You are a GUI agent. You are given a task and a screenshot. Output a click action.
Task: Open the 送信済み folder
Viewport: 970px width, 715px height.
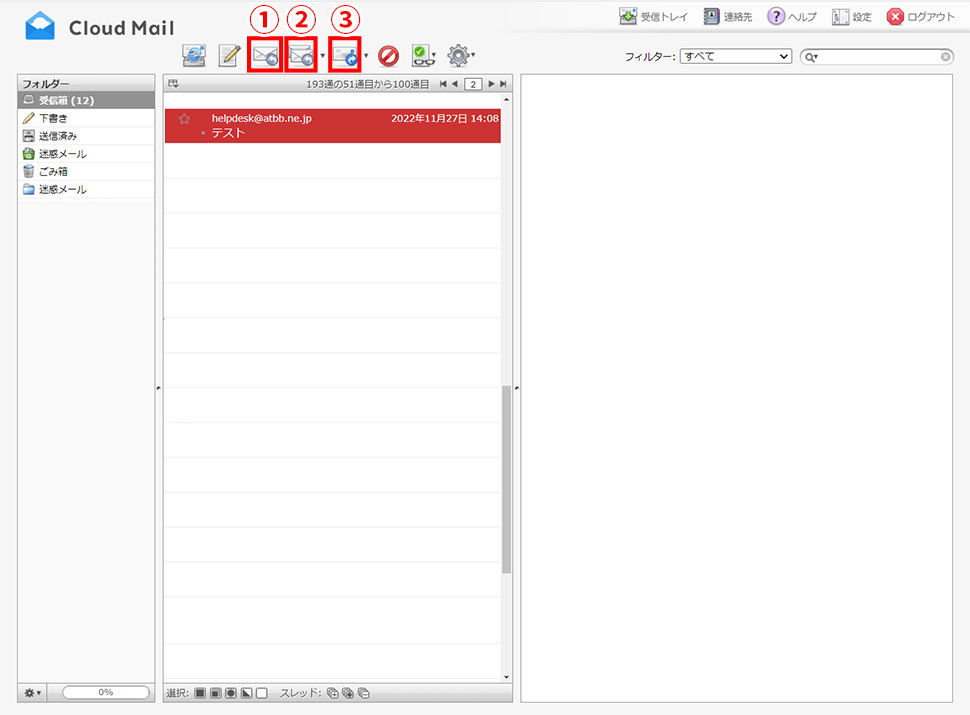coord(58,136)
